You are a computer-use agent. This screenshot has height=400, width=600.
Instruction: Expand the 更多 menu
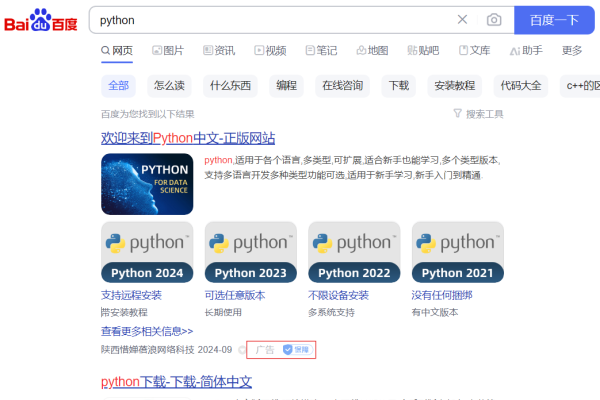(572, 51)
